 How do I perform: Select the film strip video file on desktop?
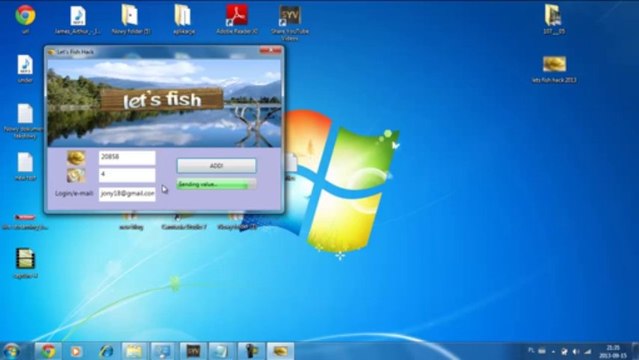click(25, 263)
